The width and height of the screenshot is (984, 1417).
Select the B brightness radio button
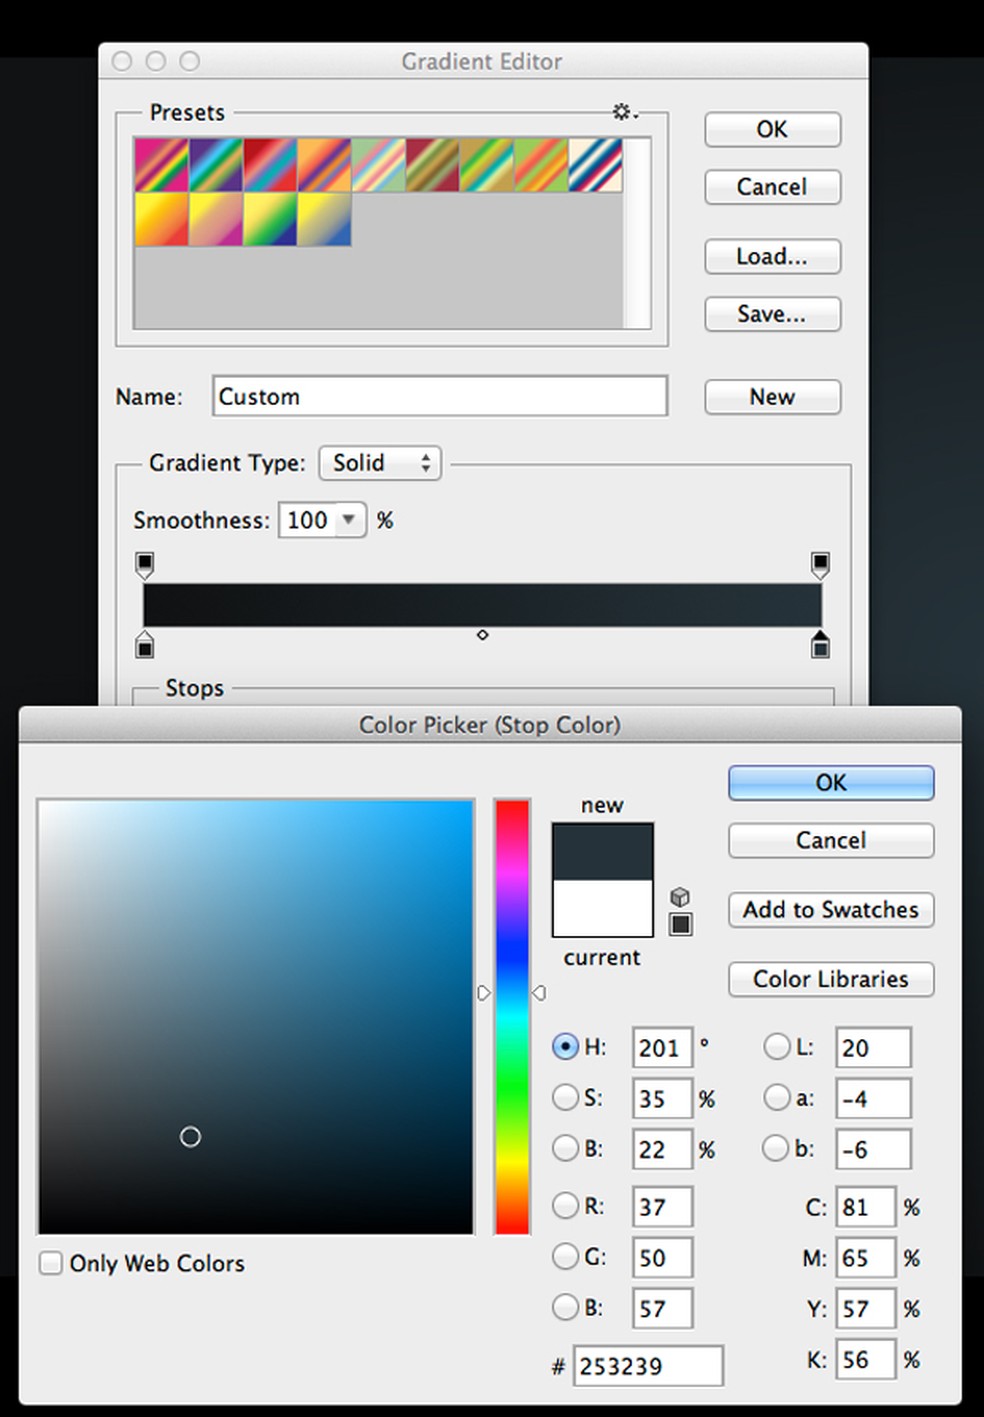pyautogui.click(x=565, y=1148)
